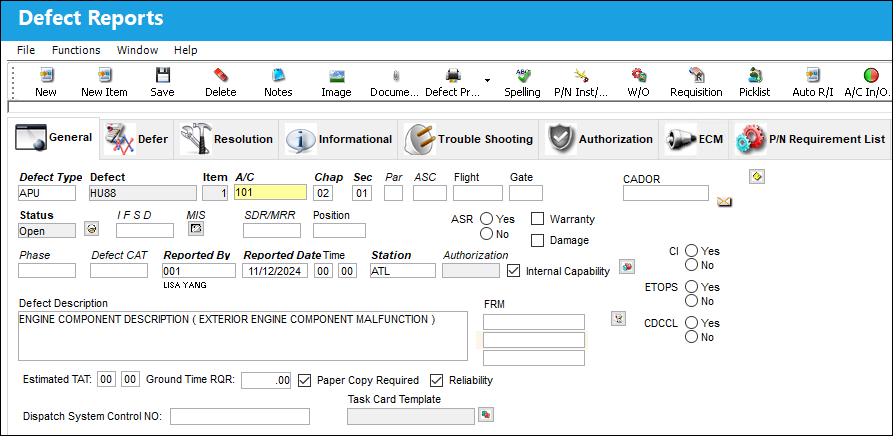
Task: Open P/N Inst toolbar icon
Action: pyautogui.click(x=581, y=75)
